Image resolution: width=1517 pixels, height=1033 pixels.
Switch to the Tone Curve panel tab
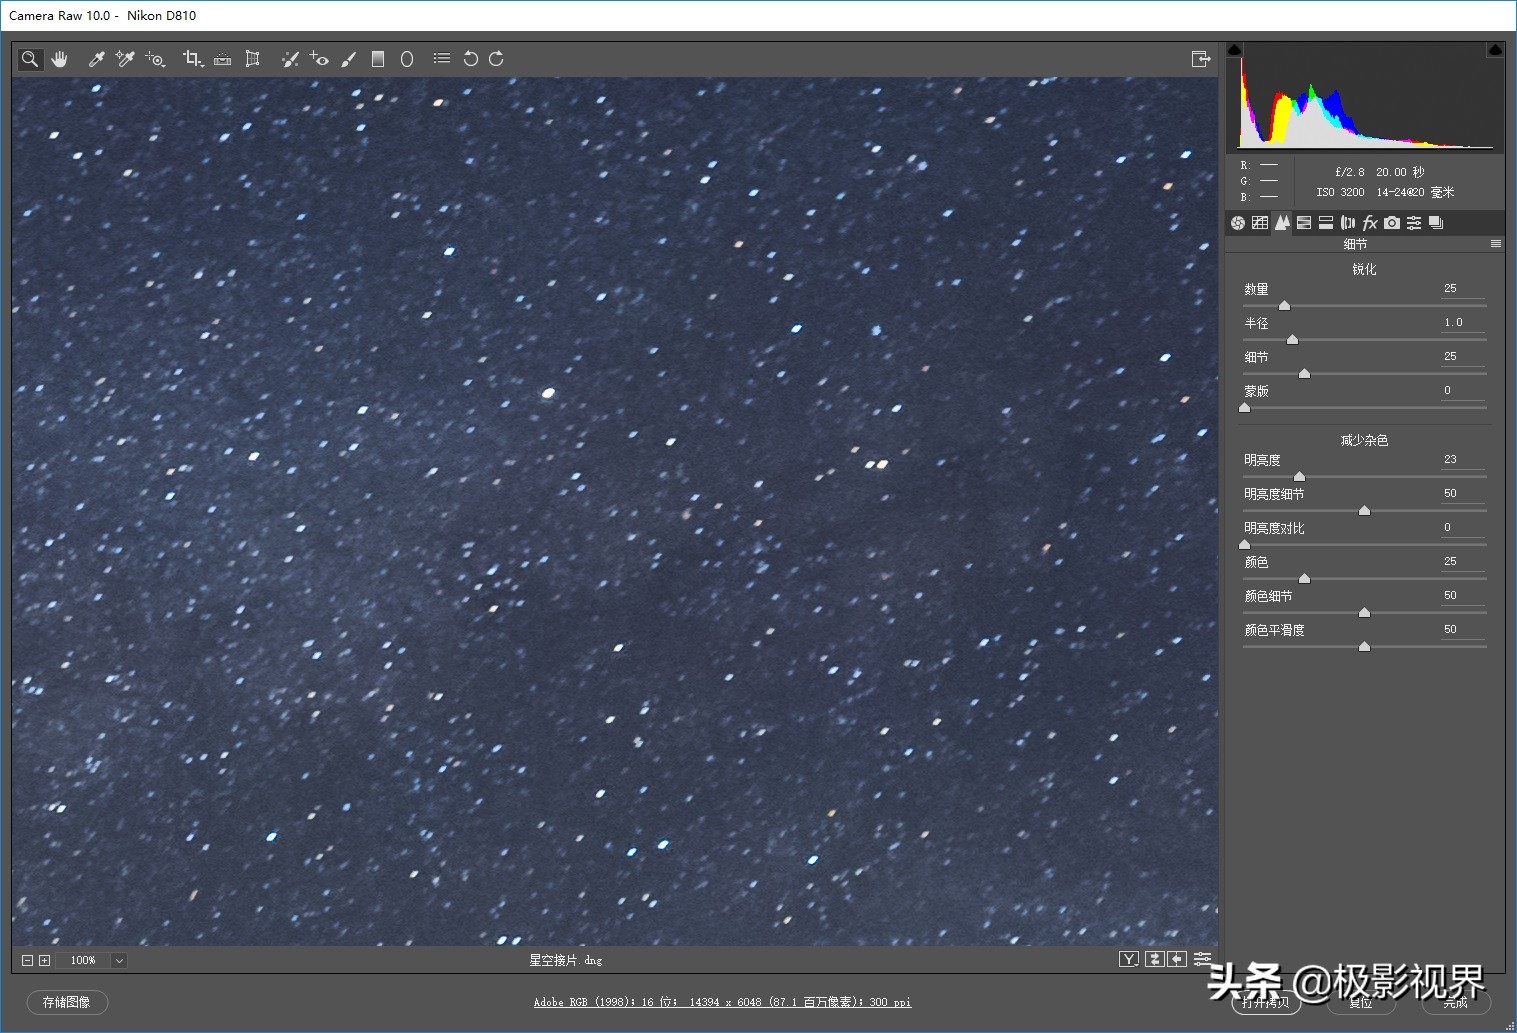tap(1260, 223)
